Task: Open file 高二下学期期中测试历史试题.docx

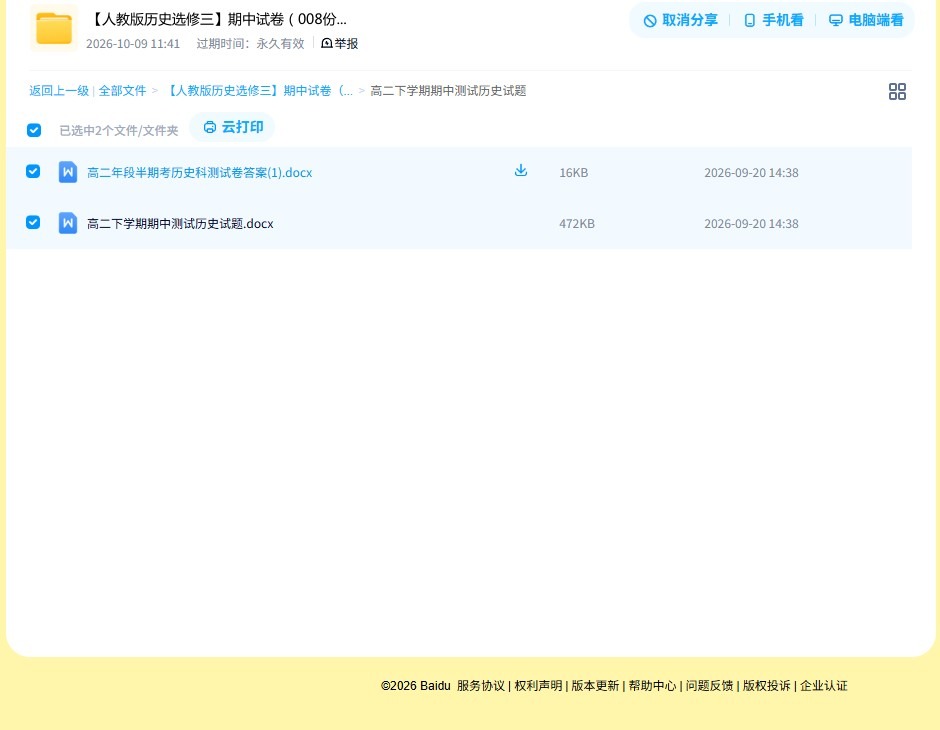Action: point(180,224)
